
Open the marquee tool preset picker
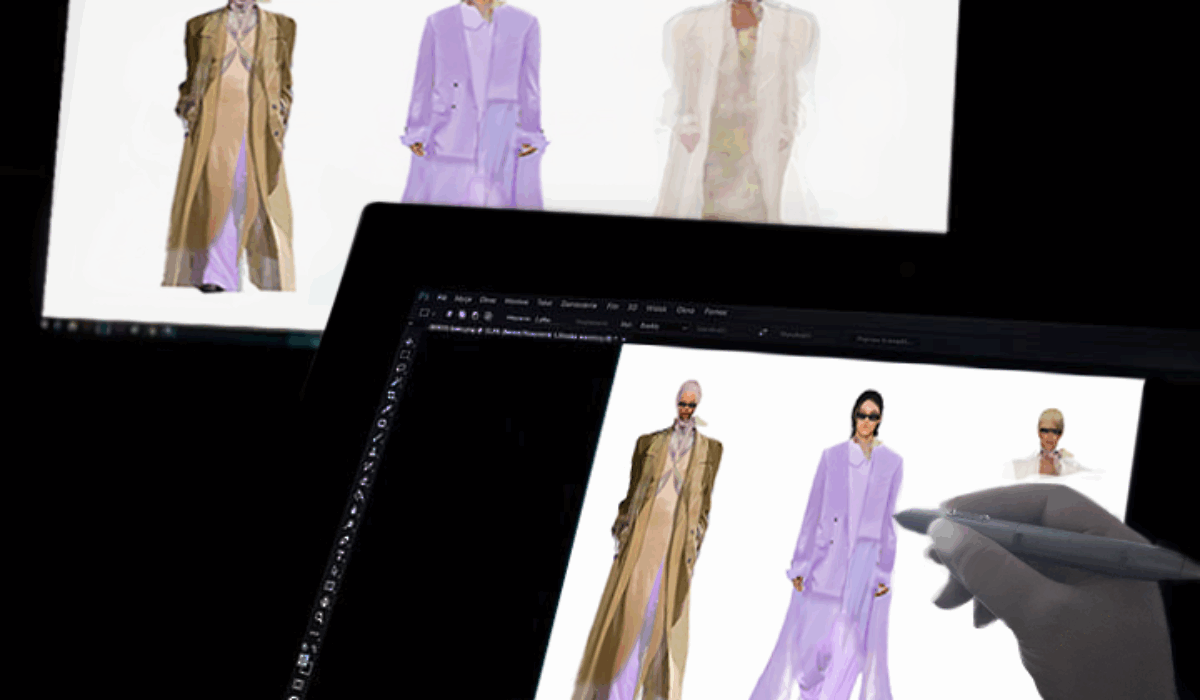[x=425, y=312]
